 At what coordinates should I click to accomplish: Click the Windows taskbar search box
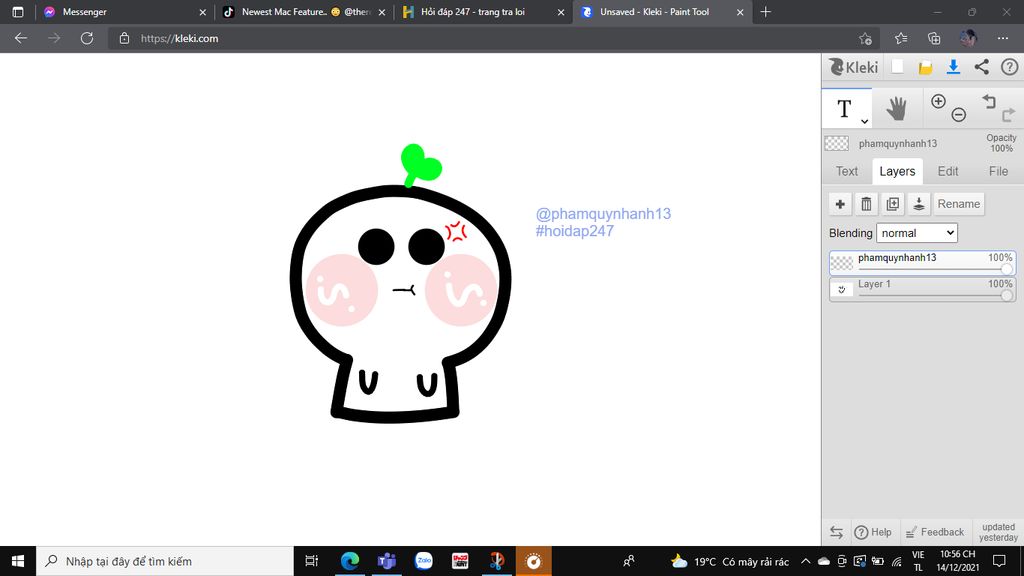click(x=165, y=561)
